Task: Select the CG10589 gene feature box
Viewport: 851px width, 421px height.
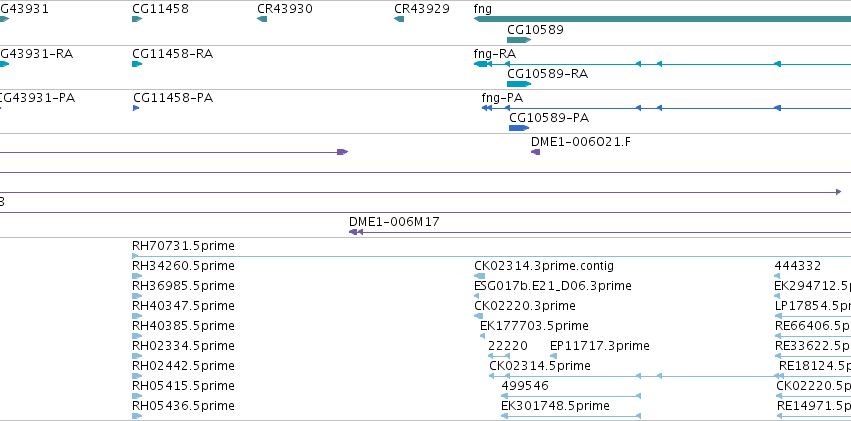Action: tap(519, 40)
